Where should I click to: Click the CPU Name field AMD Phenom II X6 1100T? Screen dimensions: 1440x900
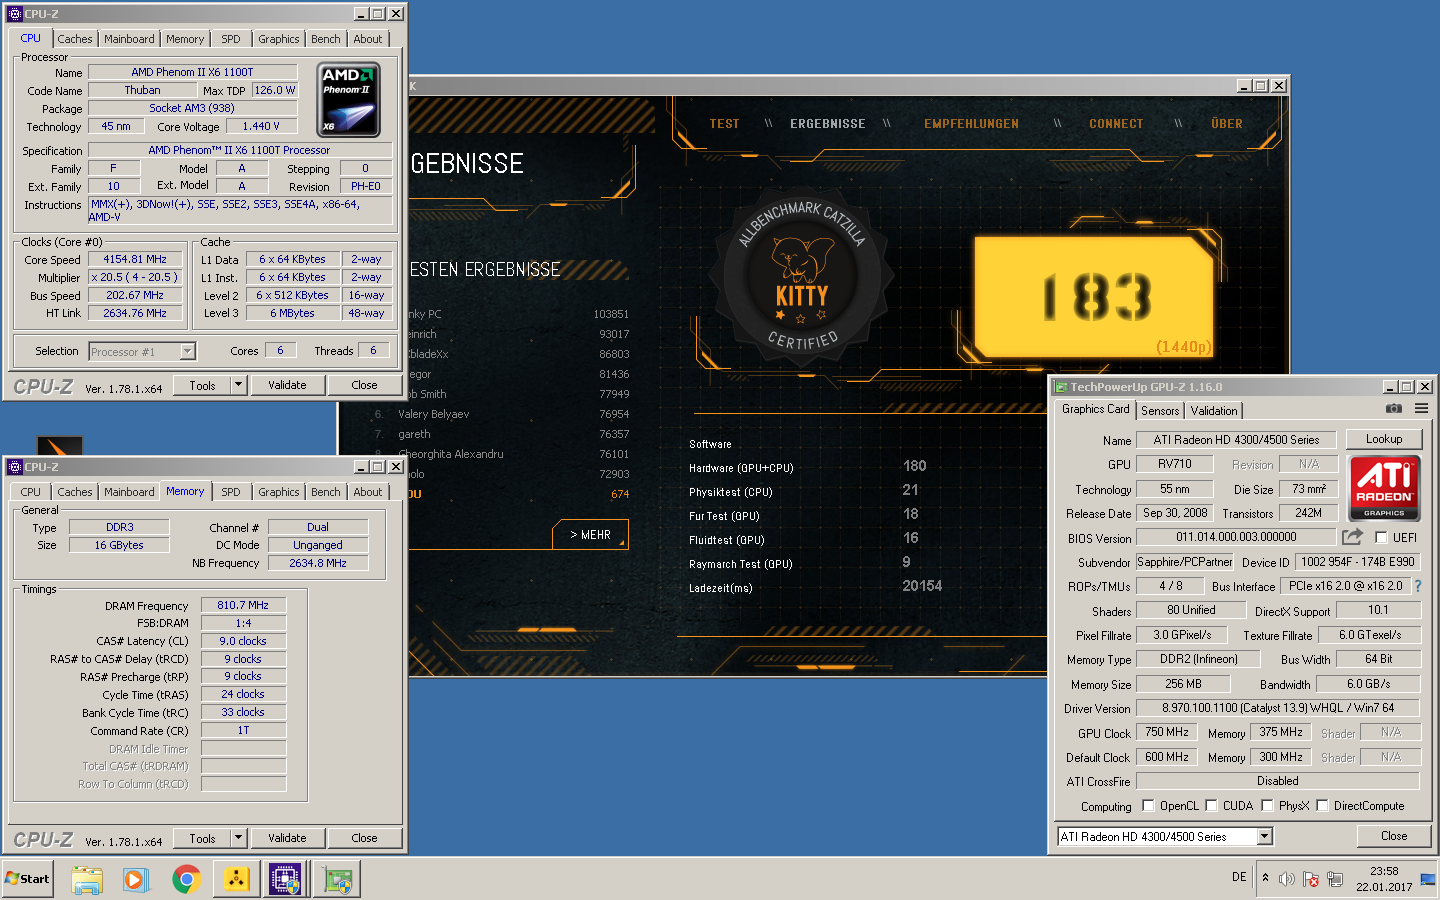point(192,72)
